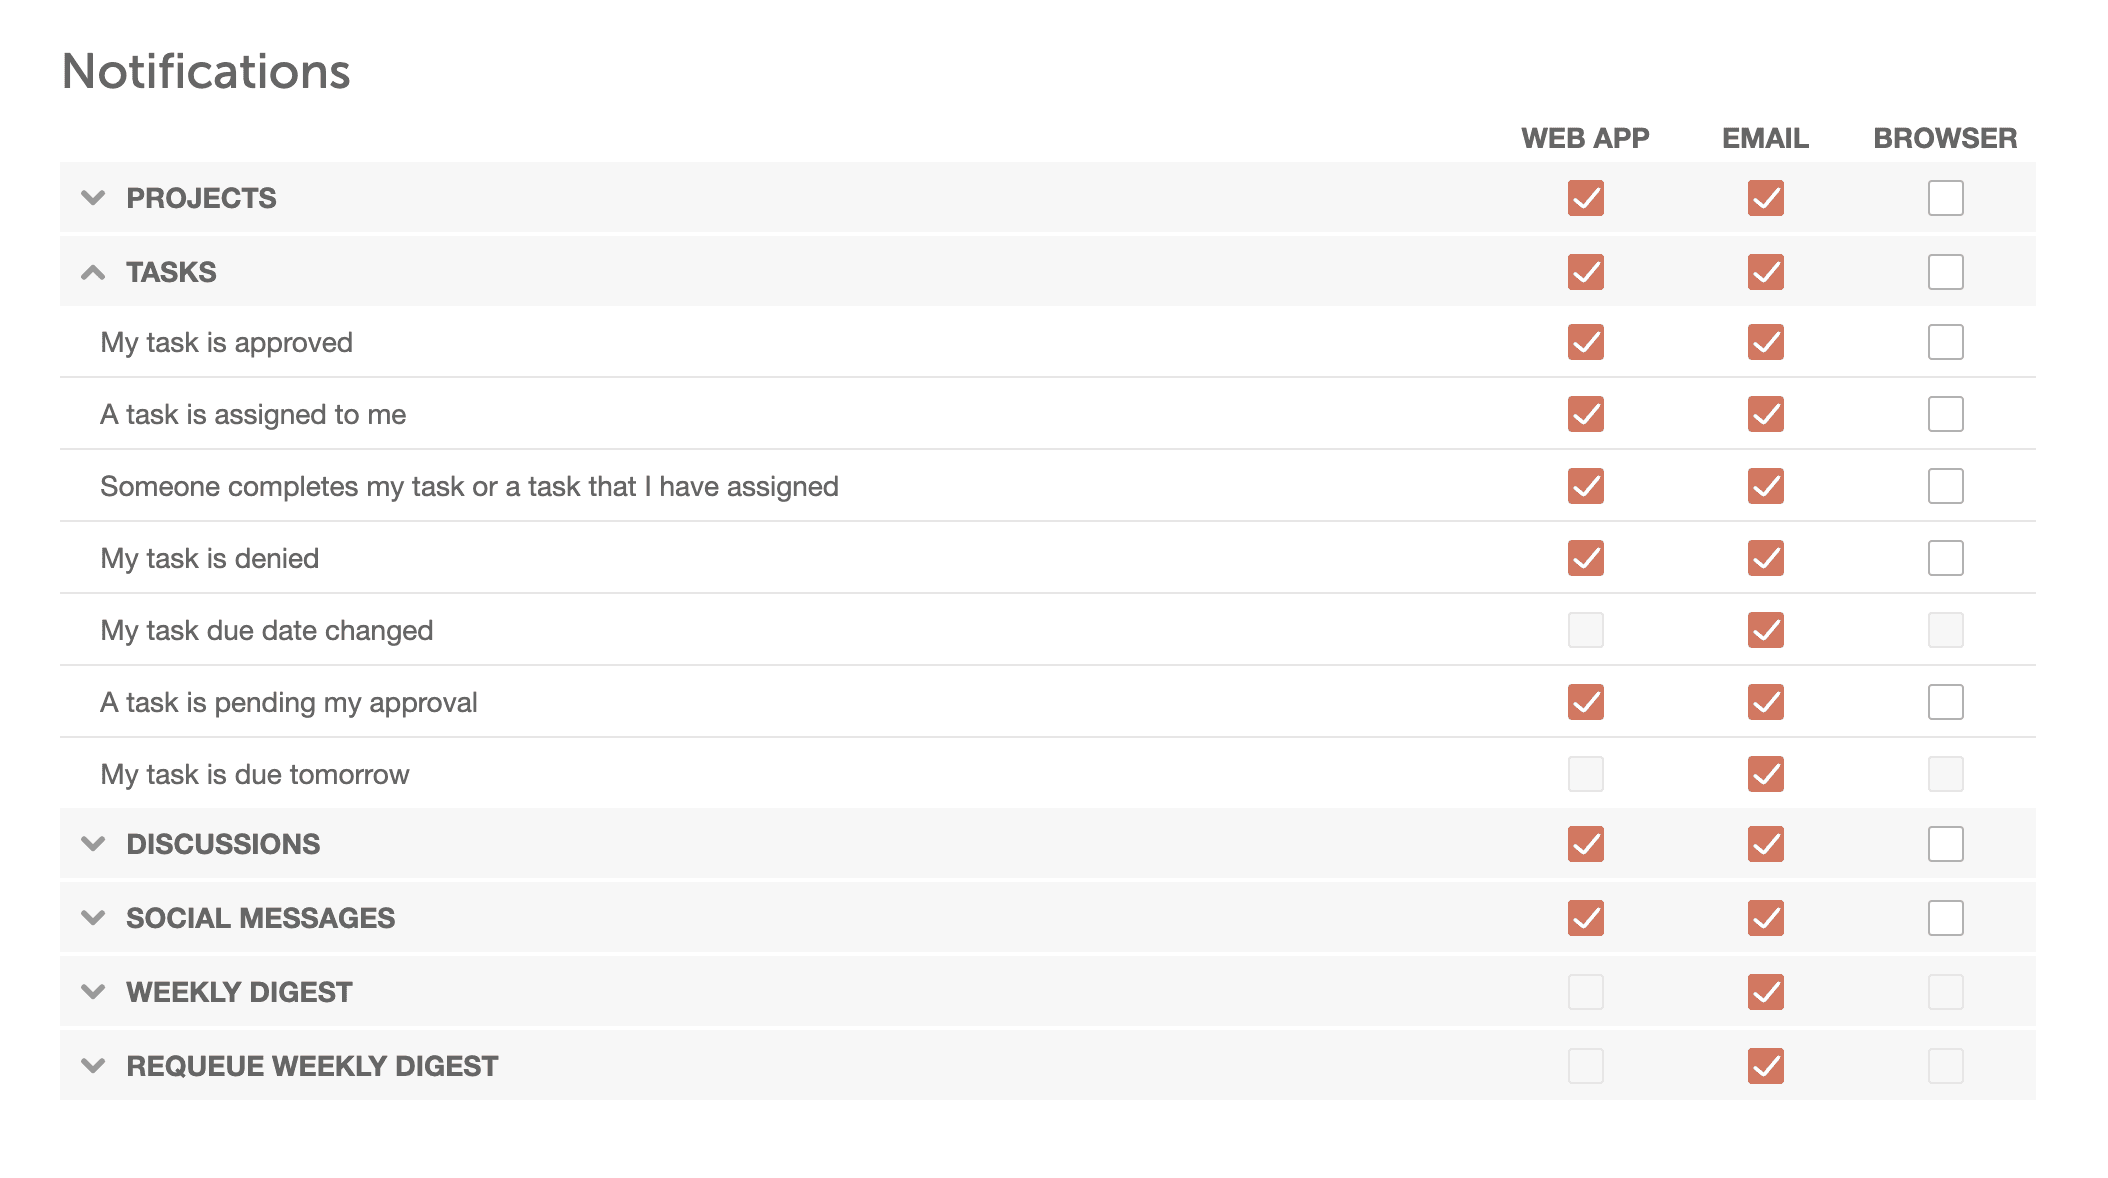Uncheck Email for REQUEUE WEEKLY DIGEST
Image resolution: width=2108 pixels, height=1178 pixels.
[x=1766, y=1066]
